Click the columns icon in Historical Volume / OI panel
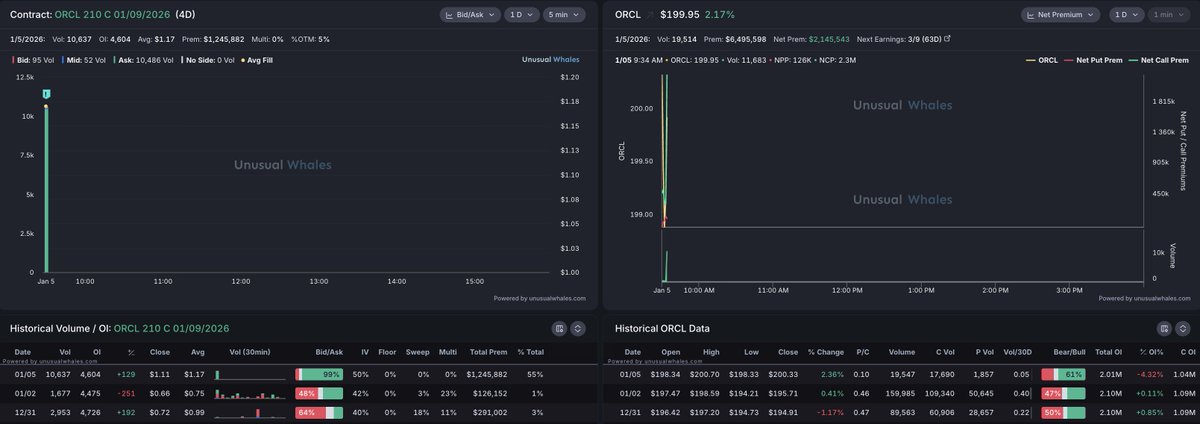This screenshot has height=424, width=1200. pyautogui.click(x=559, y=328)
